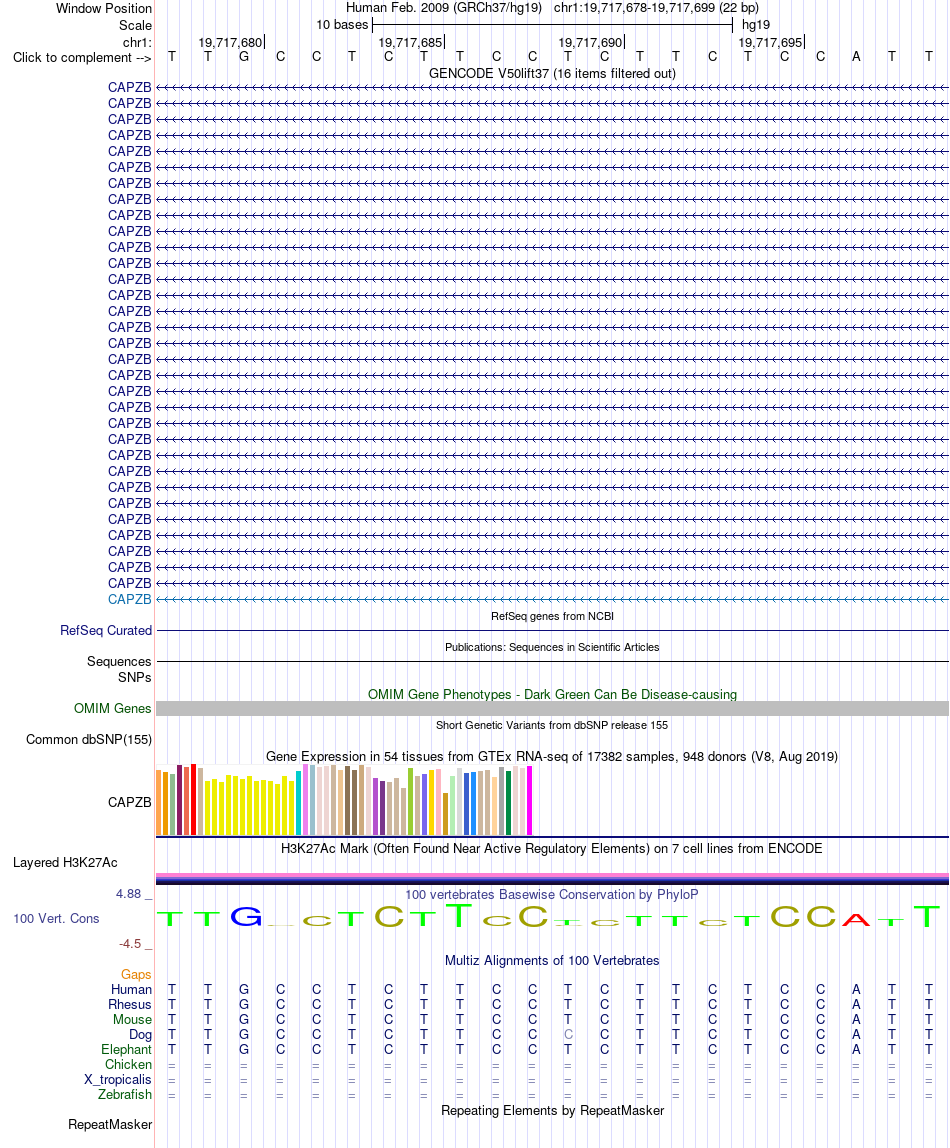Screen dimensions: 950x1148
Task: Open the 'GENCODE V50lift37 (16 items filtered out)' track title
Action: [x=552, y=73]
